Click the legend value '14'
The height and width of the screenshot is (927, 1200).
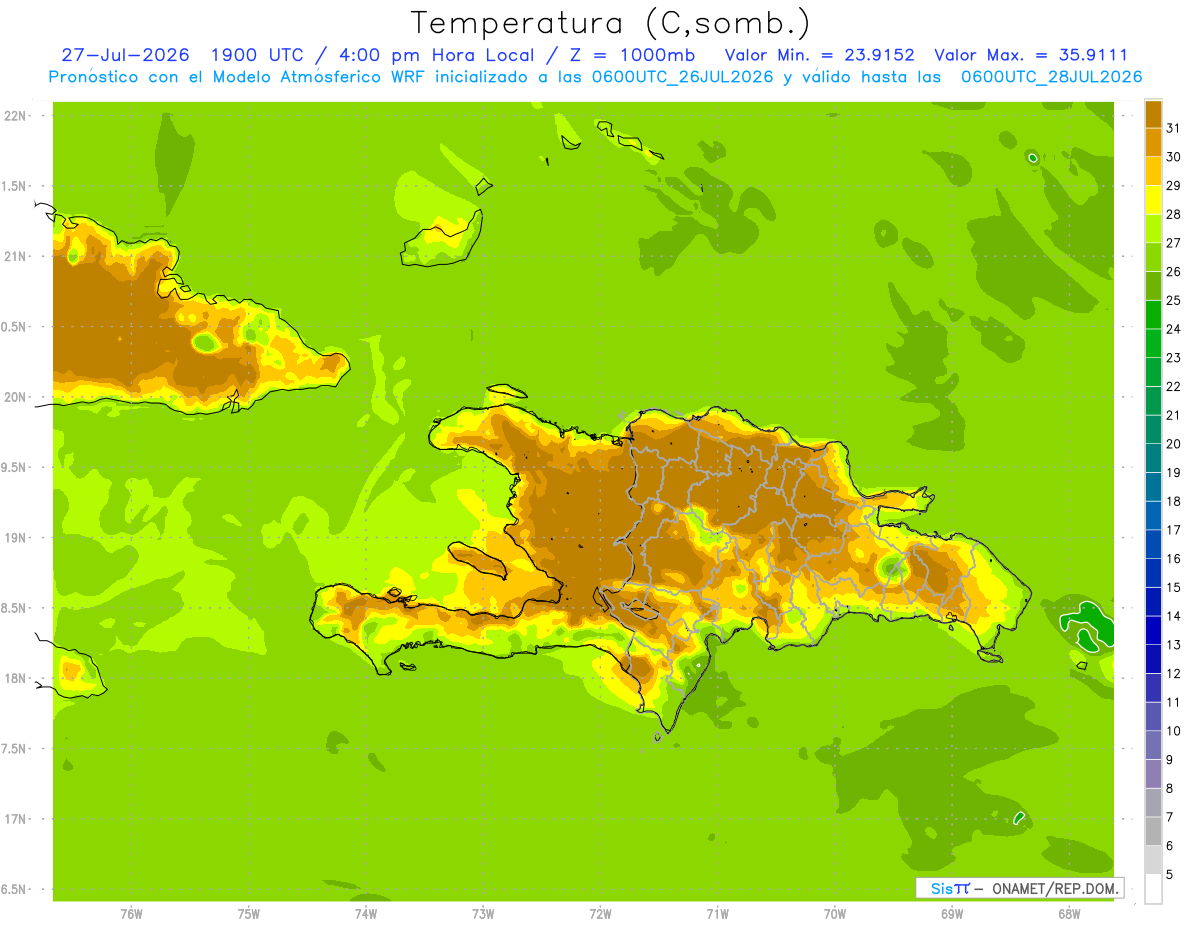(x=1173, y=616)
